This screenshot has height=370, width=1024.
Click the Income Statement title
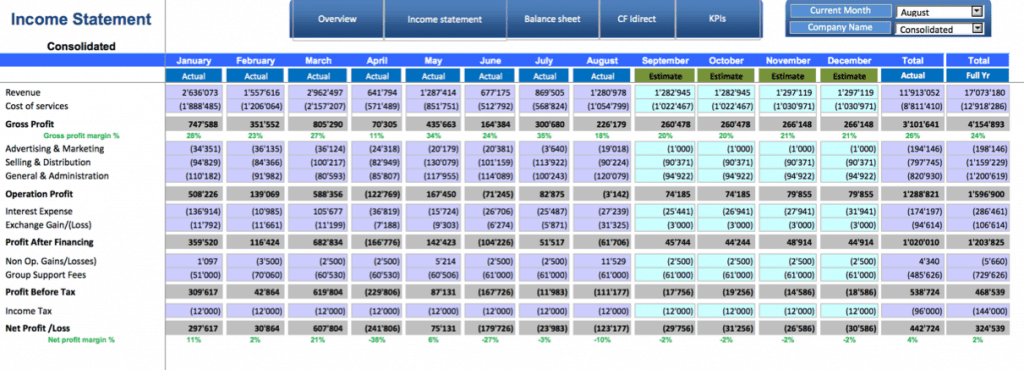coord(82,20)
